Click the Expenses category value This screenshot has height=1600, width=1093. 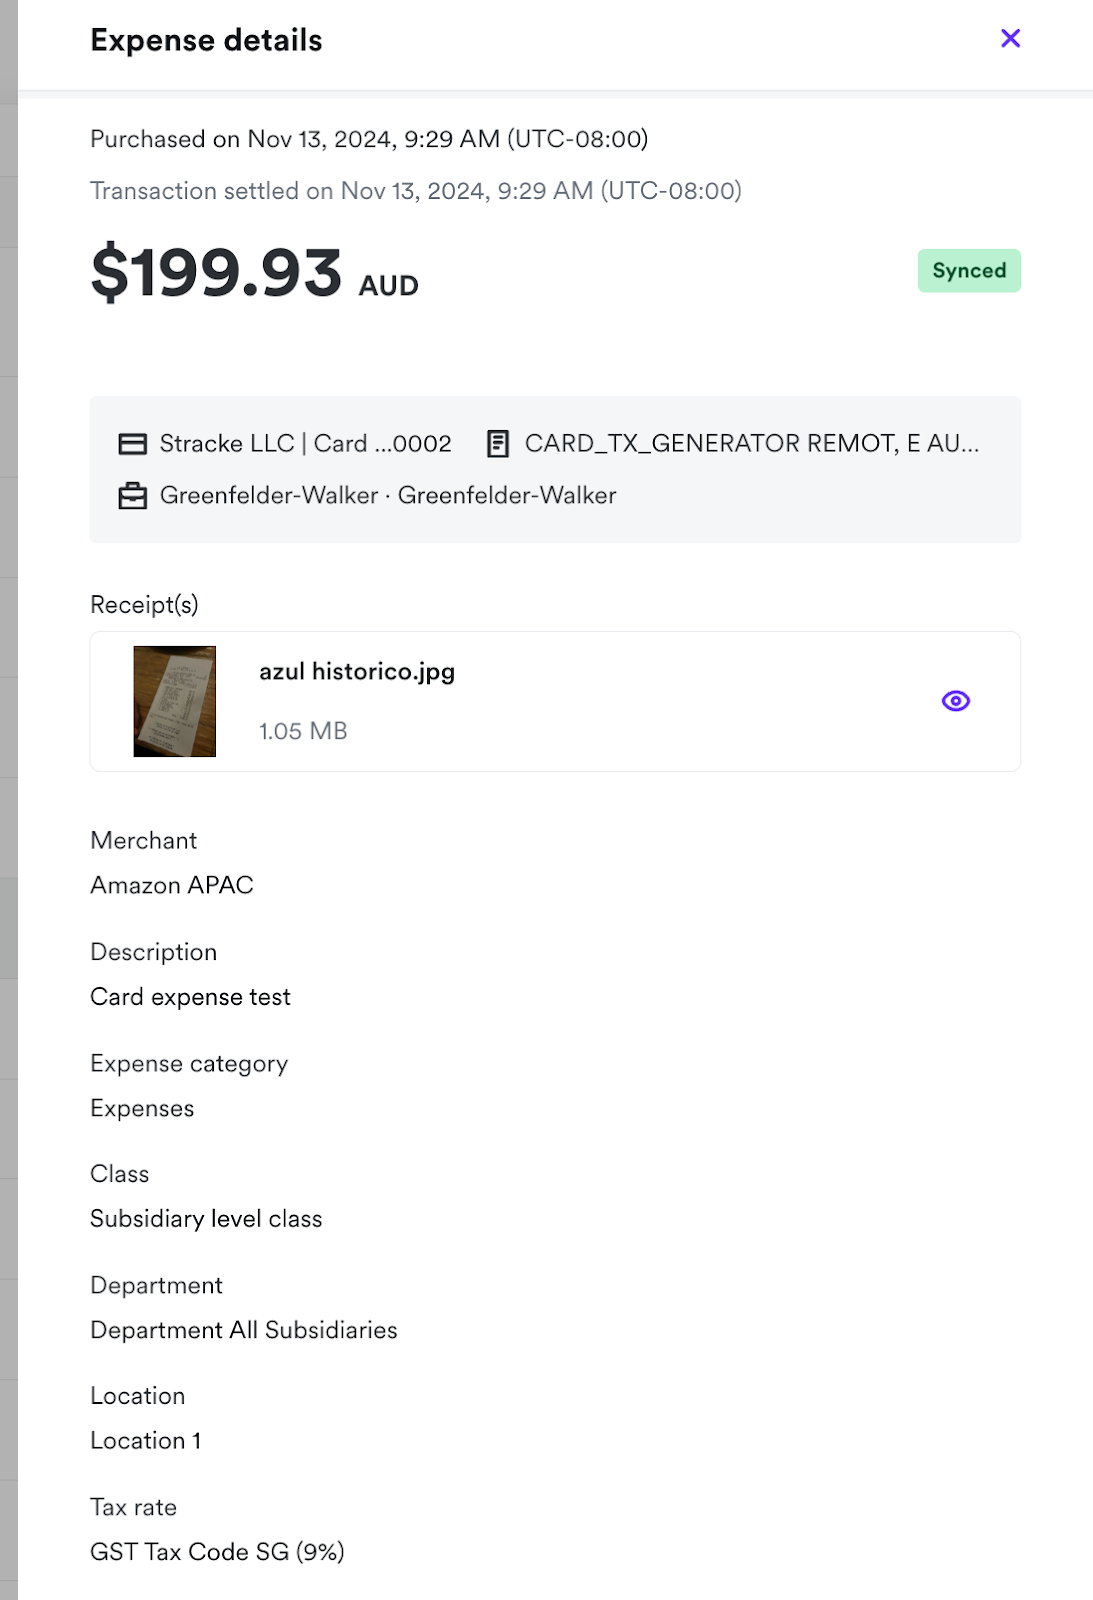[142, 1109]
